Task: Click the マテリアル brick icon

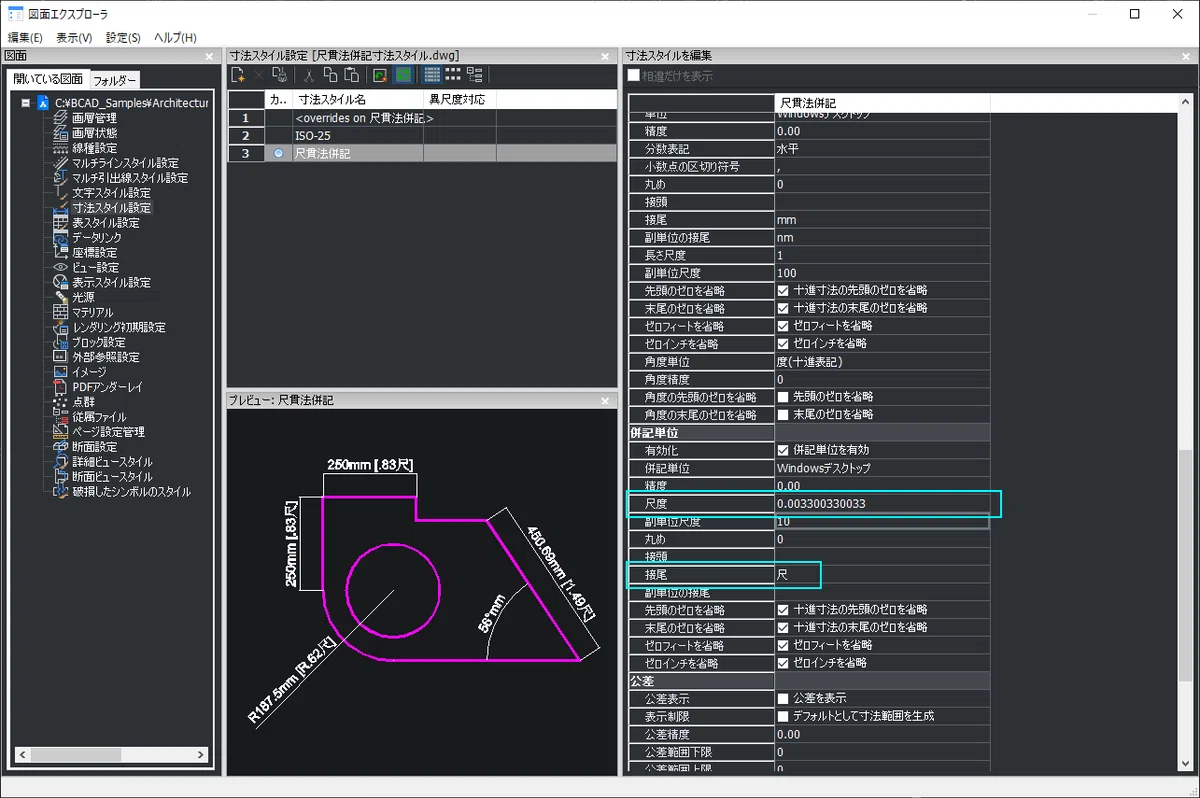Action: (60, 312)
